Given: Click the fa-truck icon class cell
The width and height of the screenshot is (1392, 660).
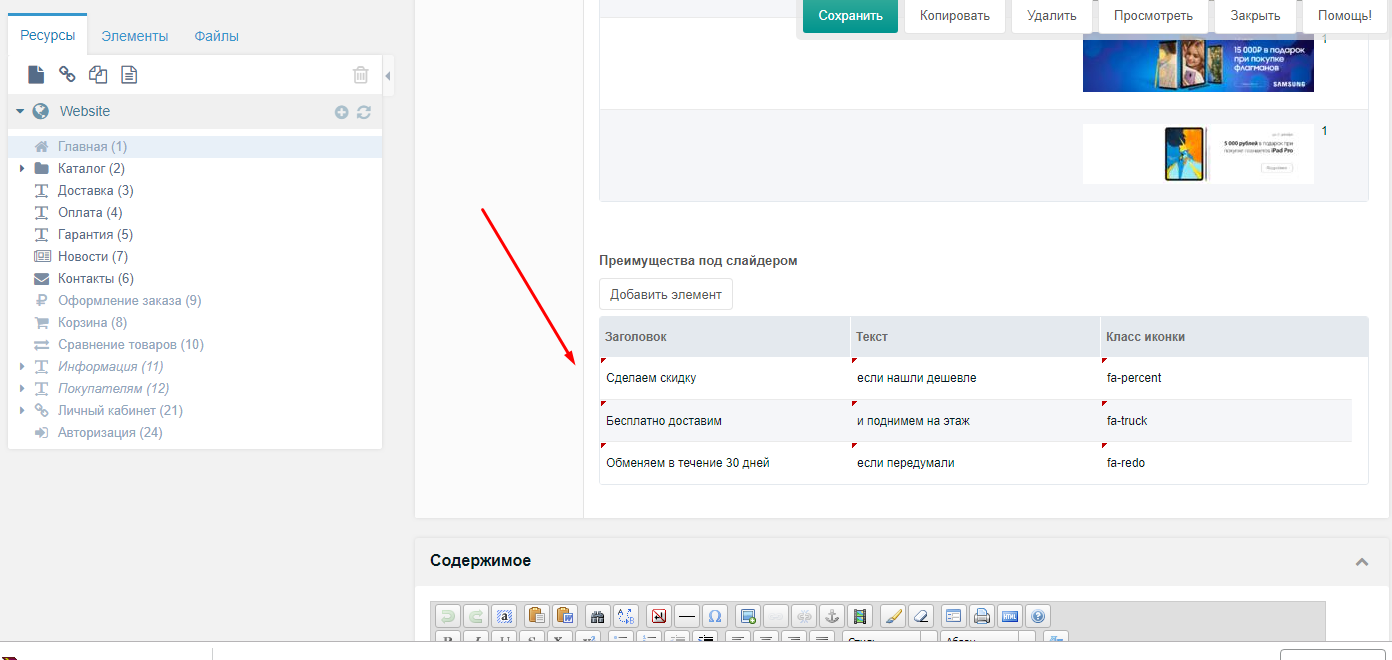Looking at the screenshot, I should (x=1226, y=421).
